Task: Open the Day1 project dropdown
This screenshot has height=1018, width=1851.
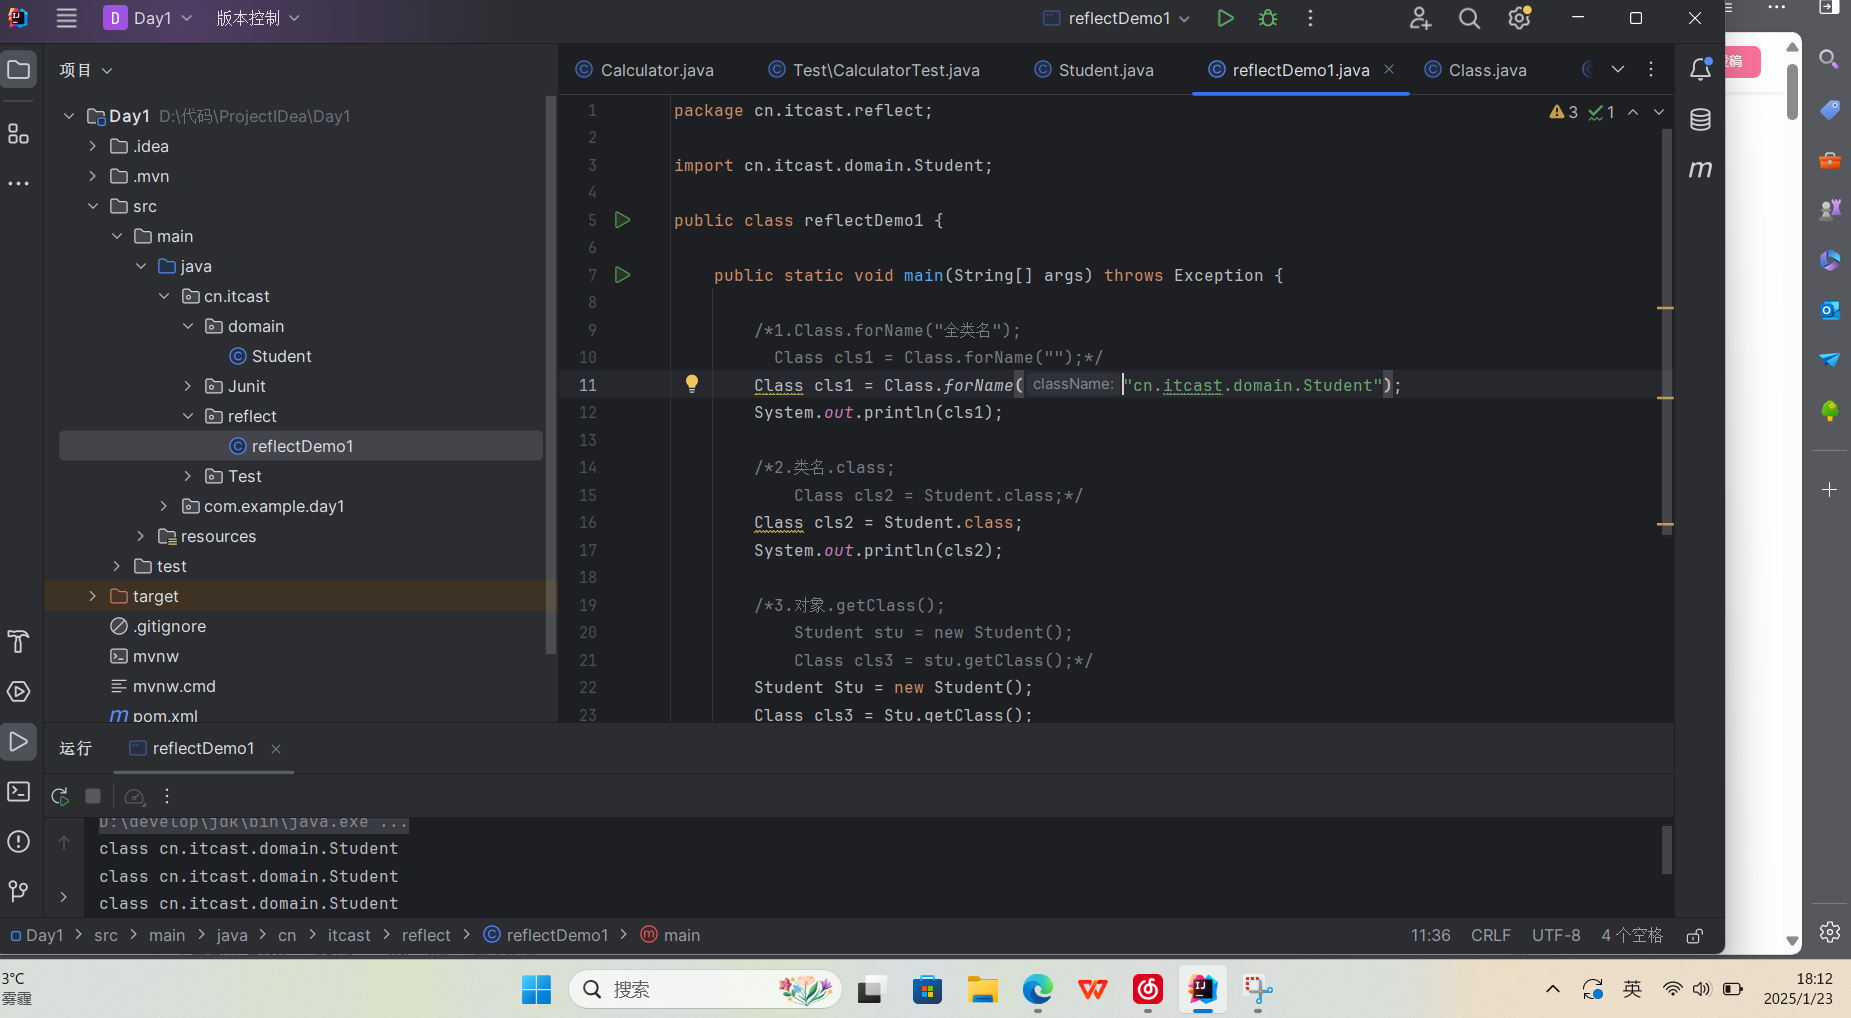Action: pyautogui.click(x=148, y=18)
